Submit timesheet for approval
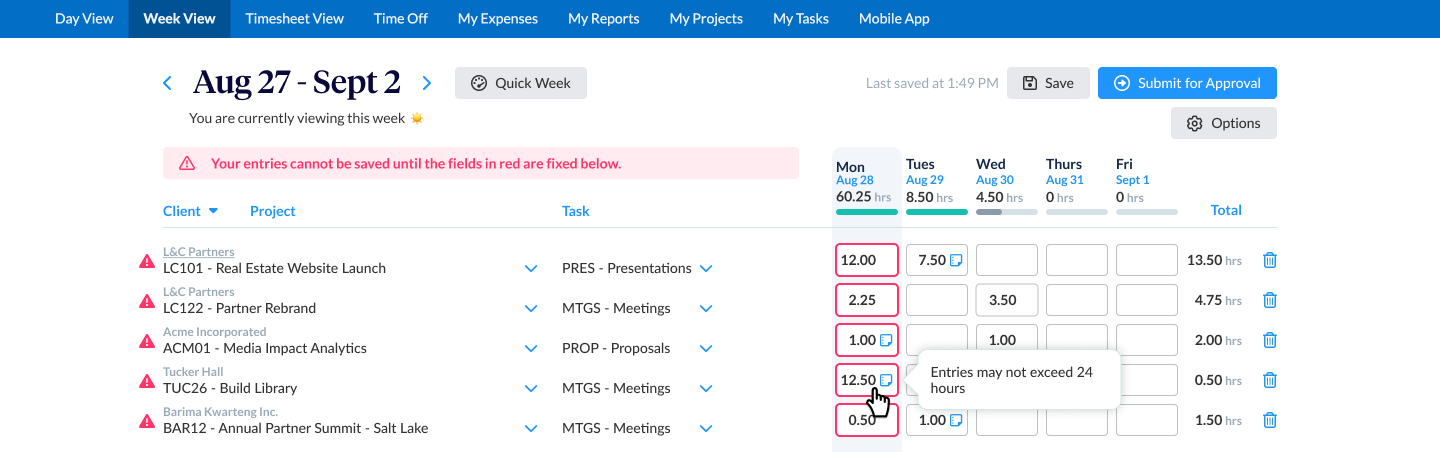1440x452 pixels. pos(1187,83)
